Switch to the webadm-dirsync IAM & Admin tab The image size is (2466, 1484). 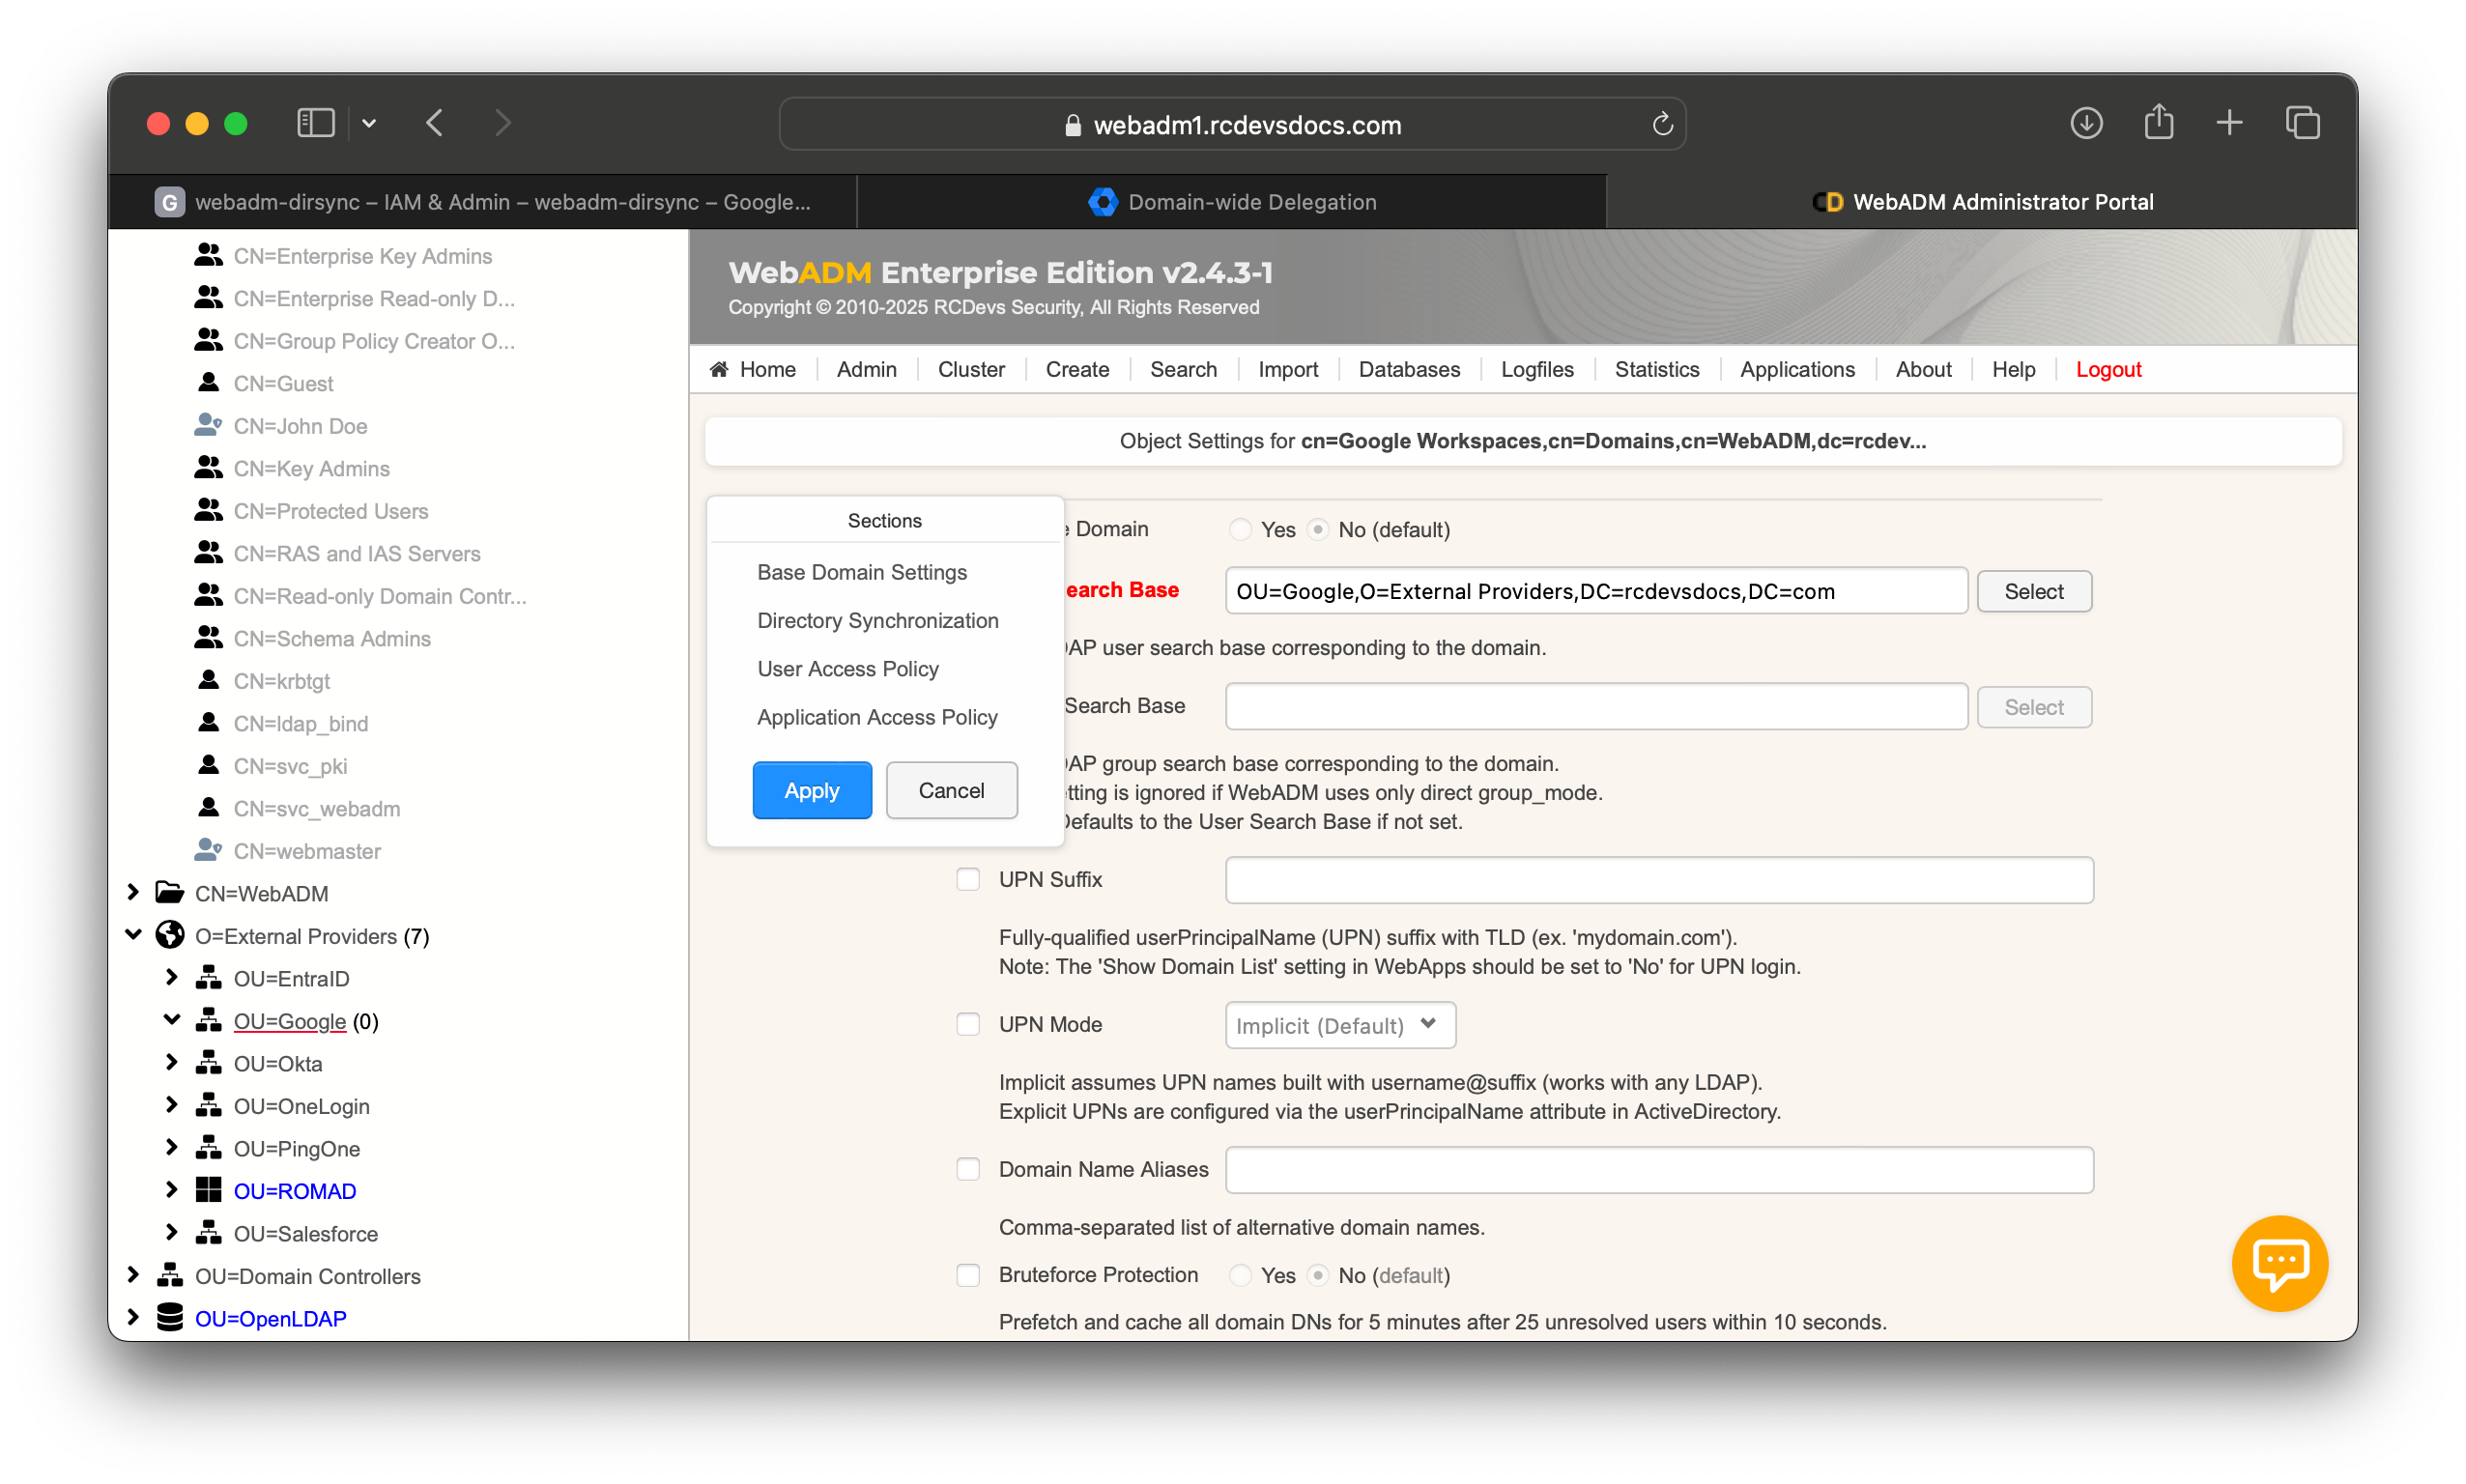482,202
